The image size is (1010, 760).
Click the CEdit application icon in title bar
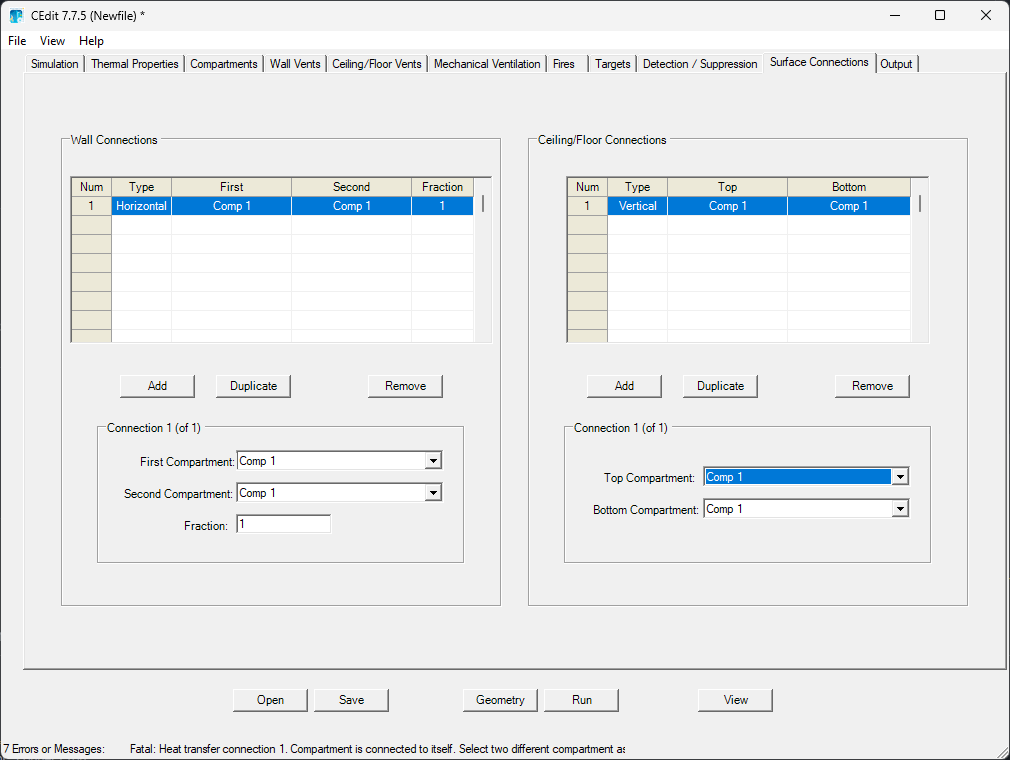[16, 16]
